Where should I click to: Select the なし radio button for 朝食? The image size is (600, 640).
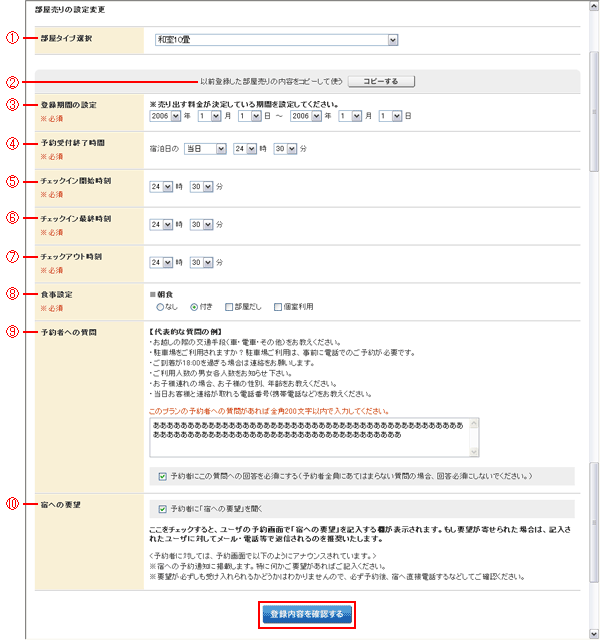click(159, 308)
